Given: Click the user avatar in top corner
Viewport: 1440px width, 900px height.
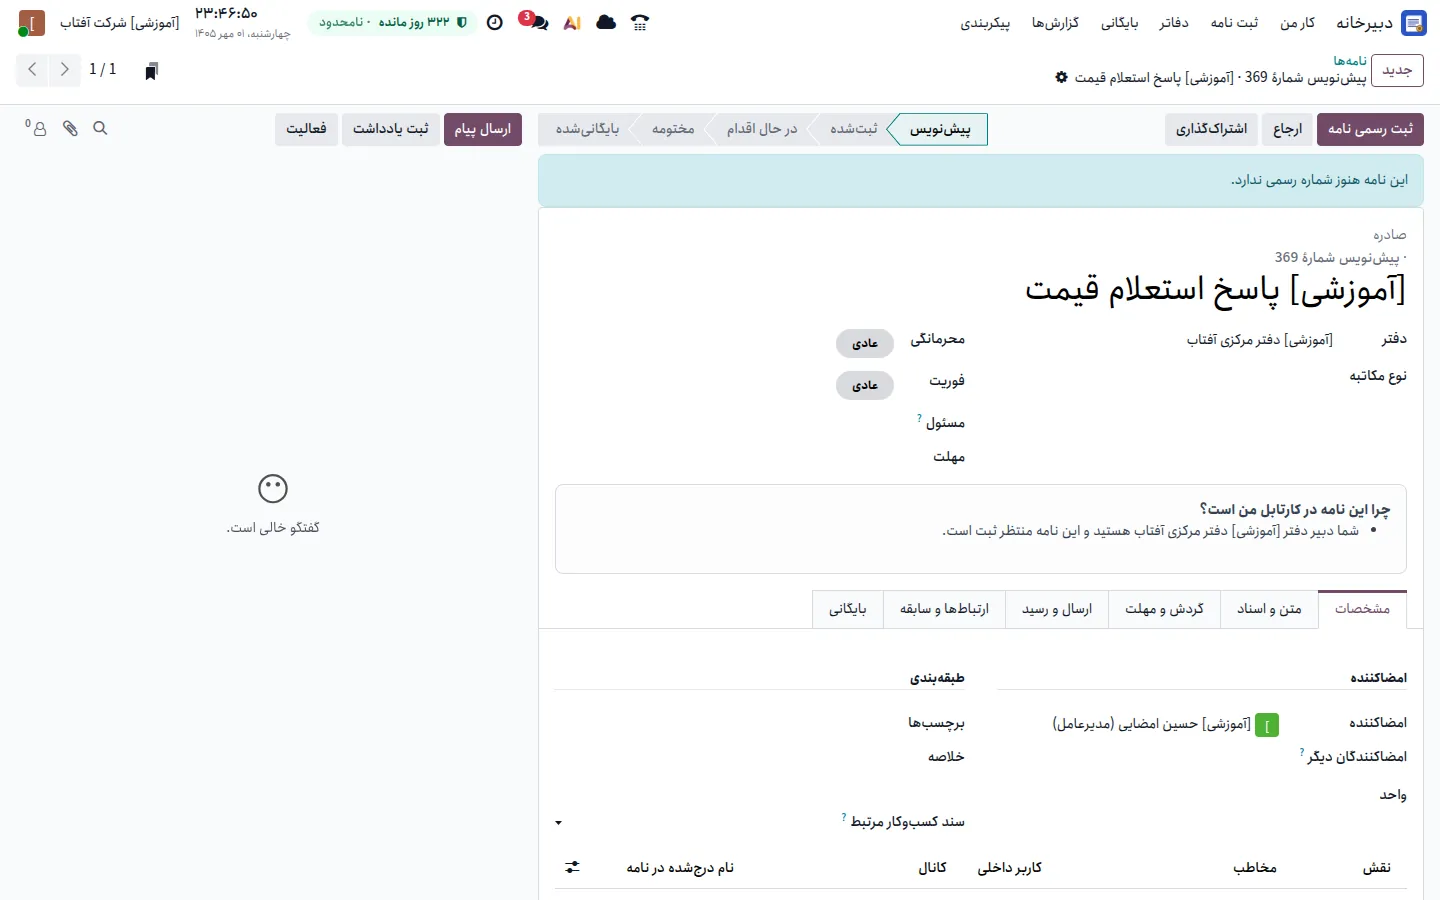Looking at the screenshot, I should 31,23.
